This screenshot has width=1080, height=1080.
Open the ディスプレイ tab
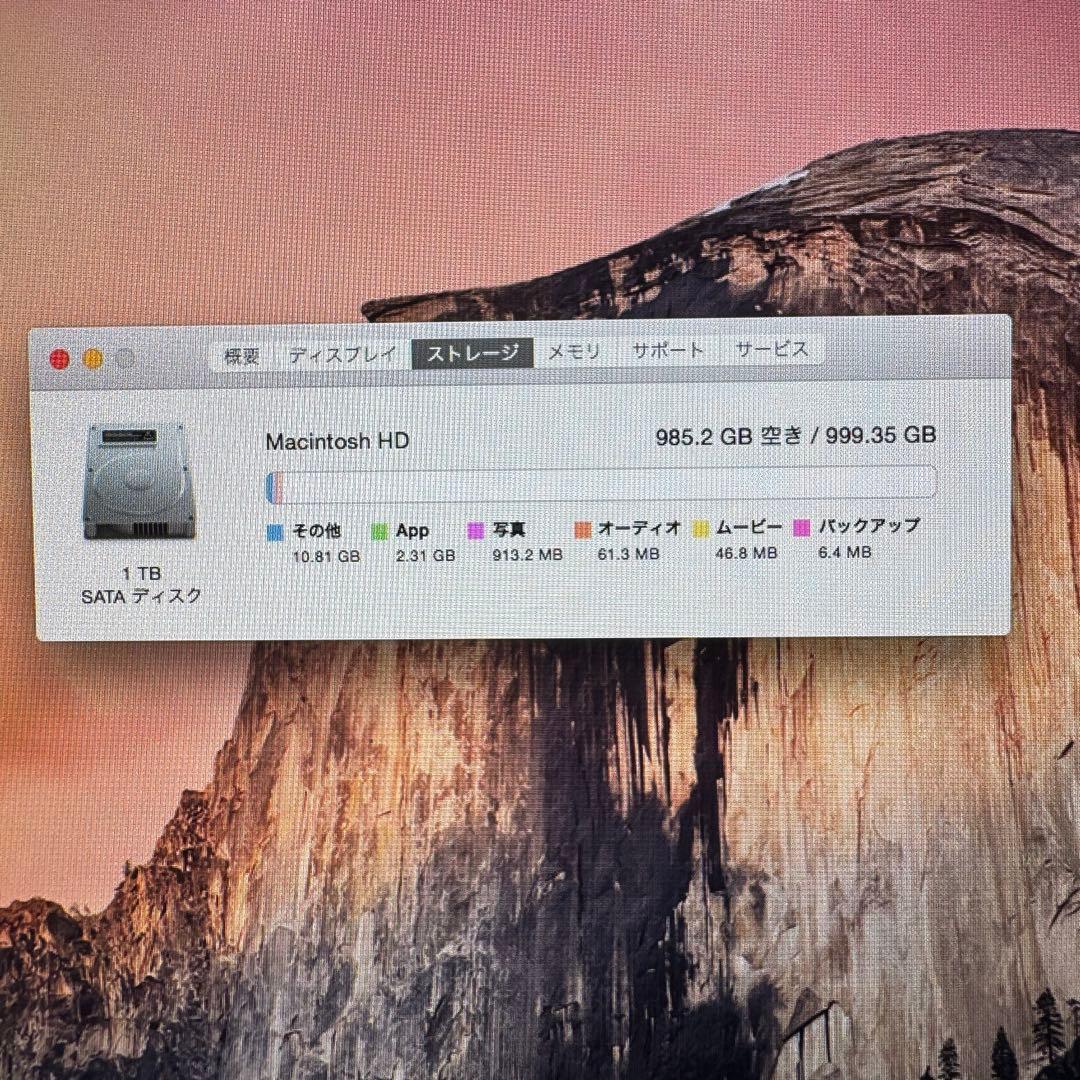[x=342, y=351]
